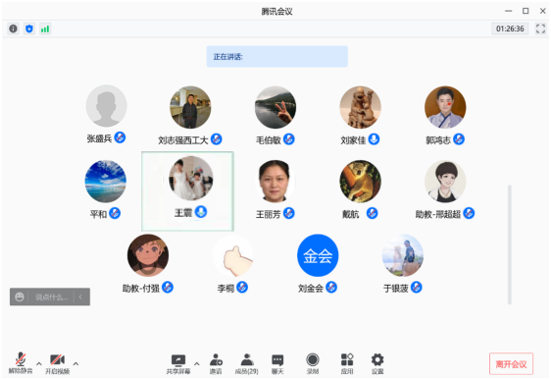
Task: Open members list 成员(29)
Action: pos(247,364)
